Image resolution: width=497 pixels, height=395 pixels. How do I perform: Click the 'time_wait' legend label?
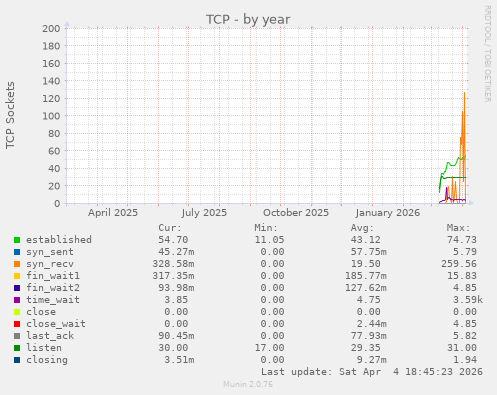click(53, 300)
